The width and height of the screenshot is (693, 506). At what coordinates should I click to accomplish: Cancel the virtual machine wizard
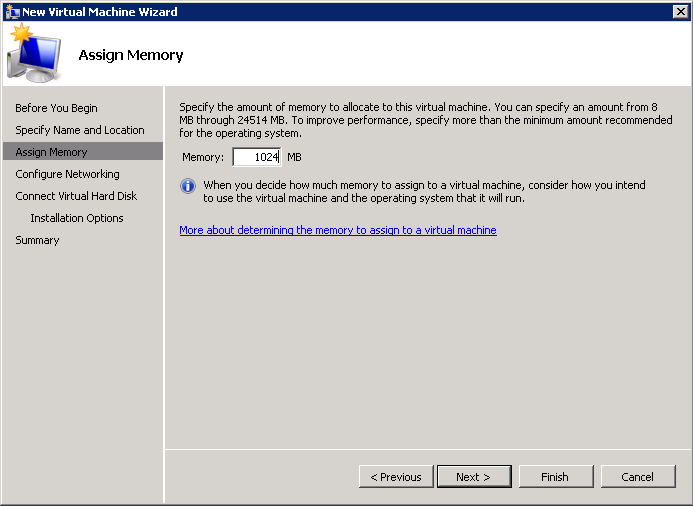tap(637, 477)
